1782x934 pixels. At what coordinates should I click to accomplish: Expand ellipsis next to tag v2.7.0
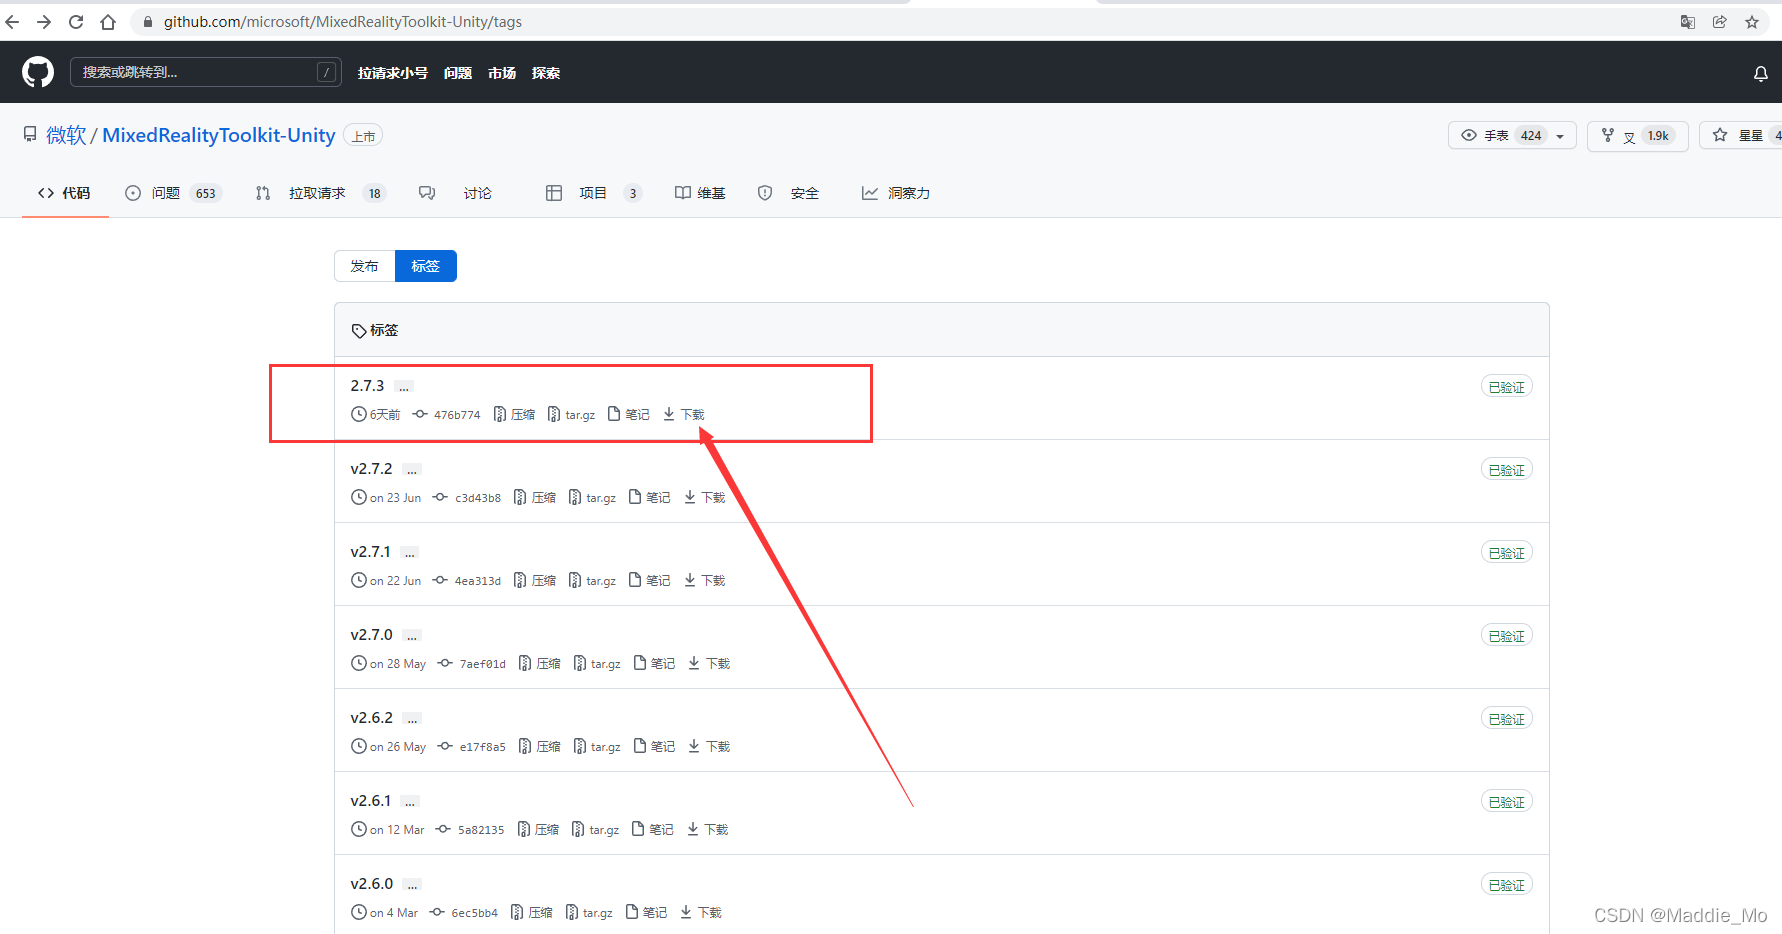[x=412, y=636]
